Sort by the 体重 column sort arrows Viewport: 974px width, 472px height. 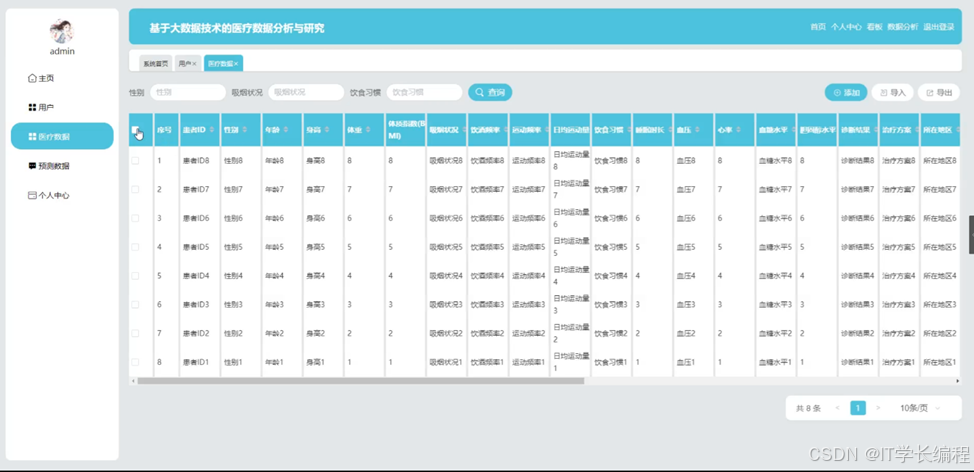(368, 130)
